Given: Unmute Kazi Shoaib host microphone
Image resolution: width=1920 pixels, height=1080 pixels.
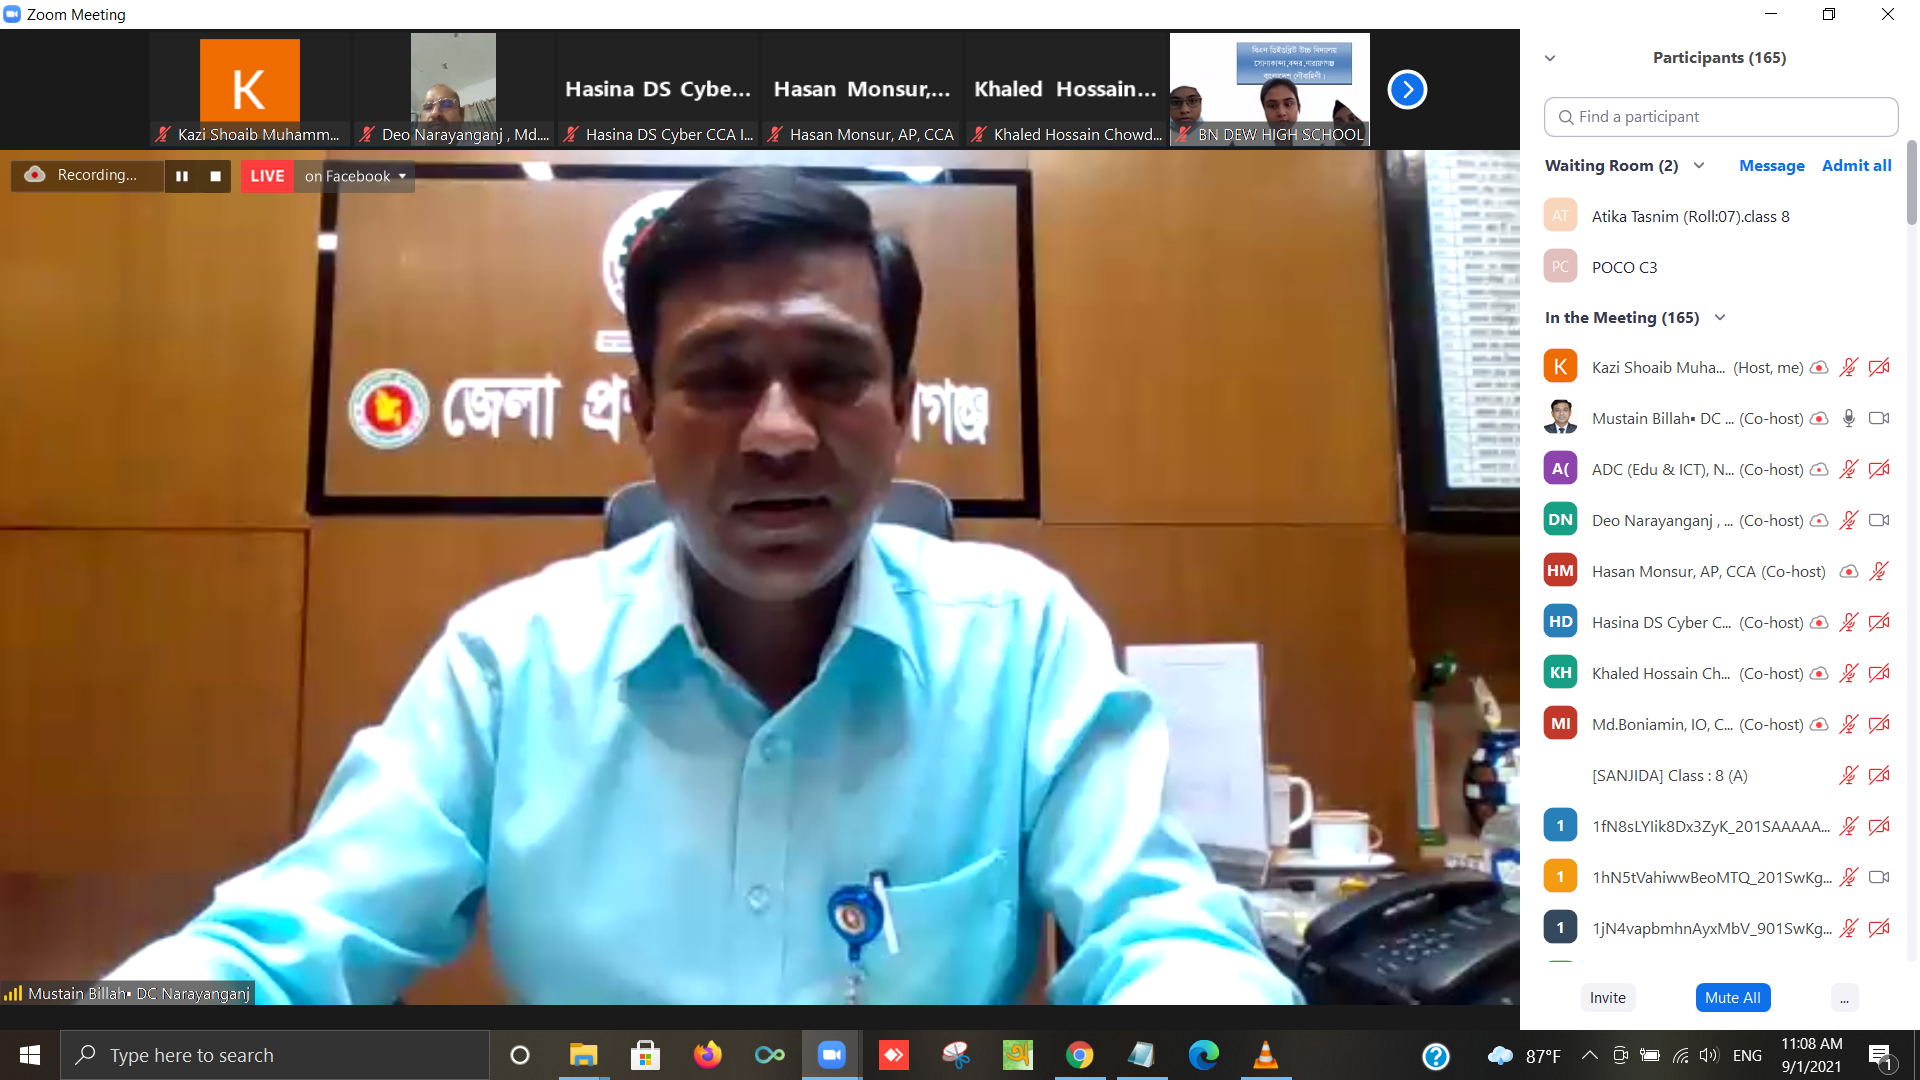Looking at the screenshot, I should [1849, 368].
